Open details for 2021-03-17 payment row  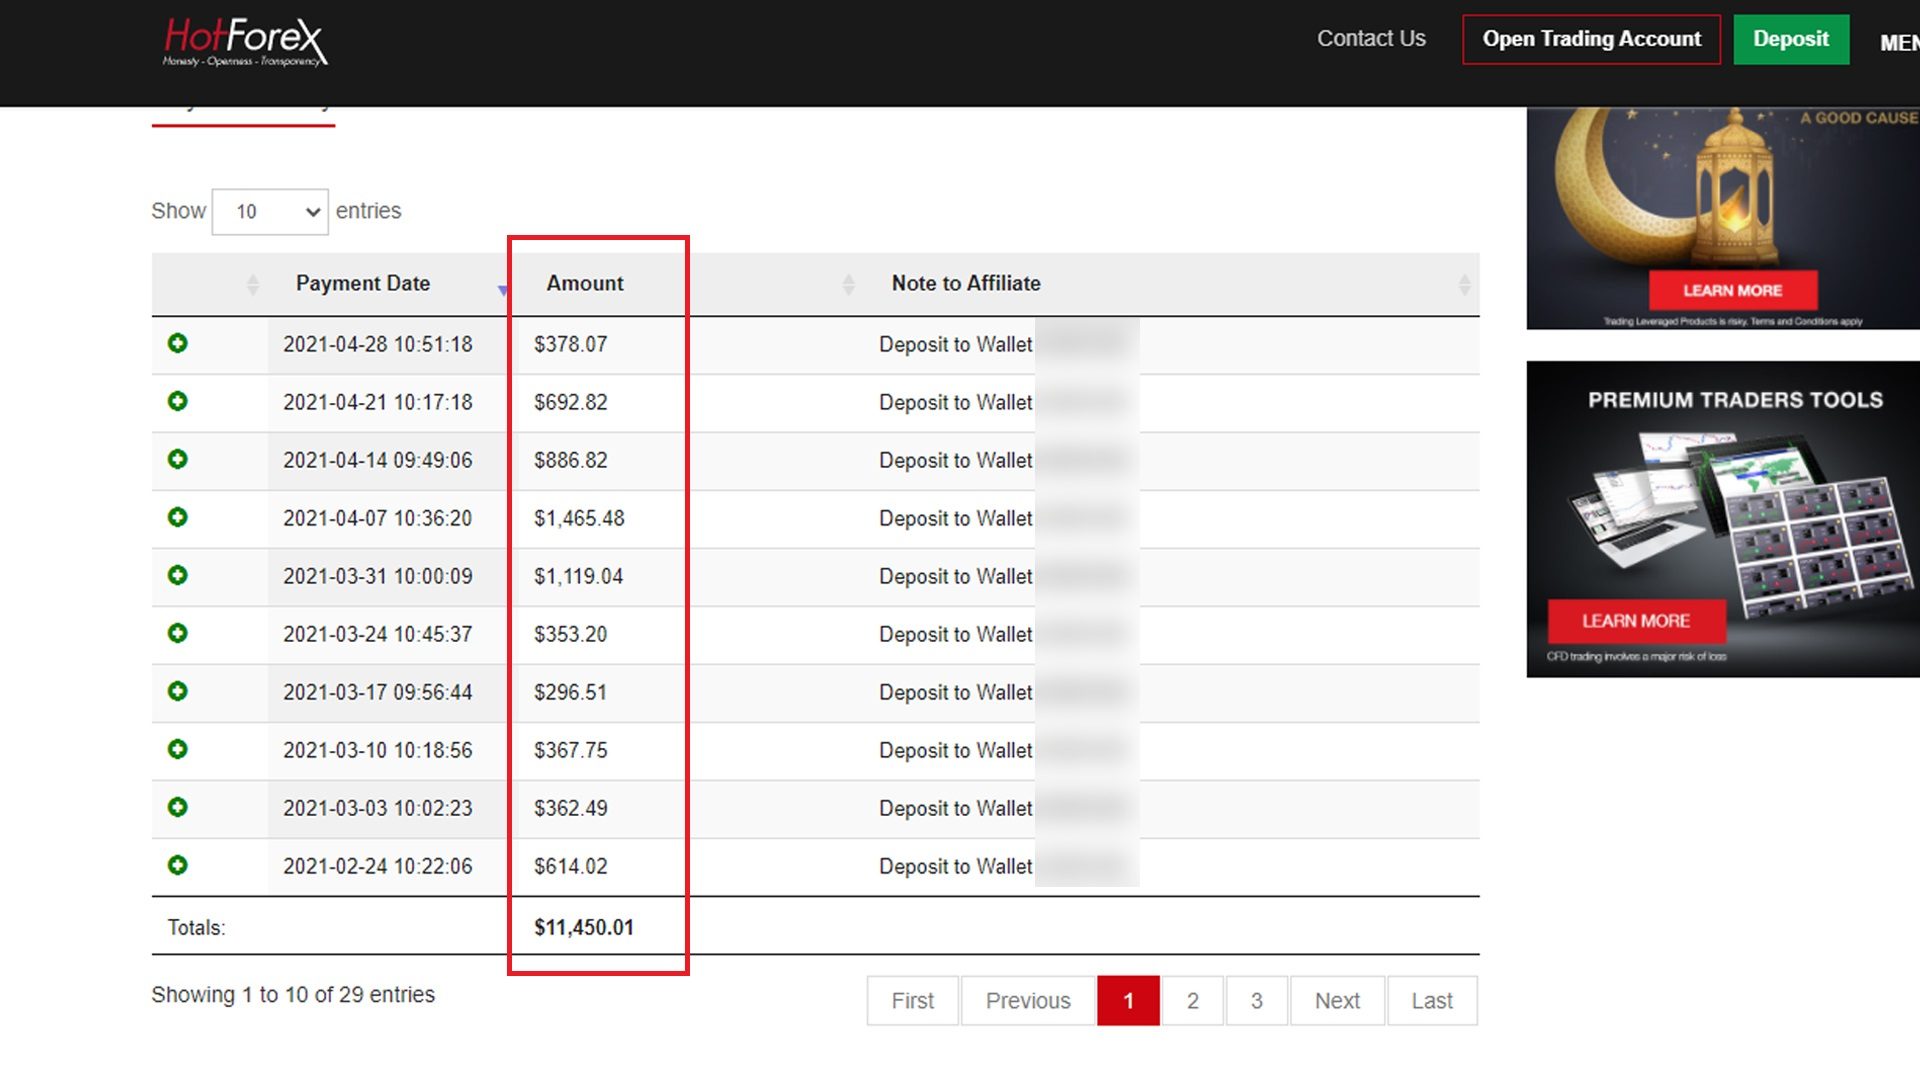pos(178,692)
